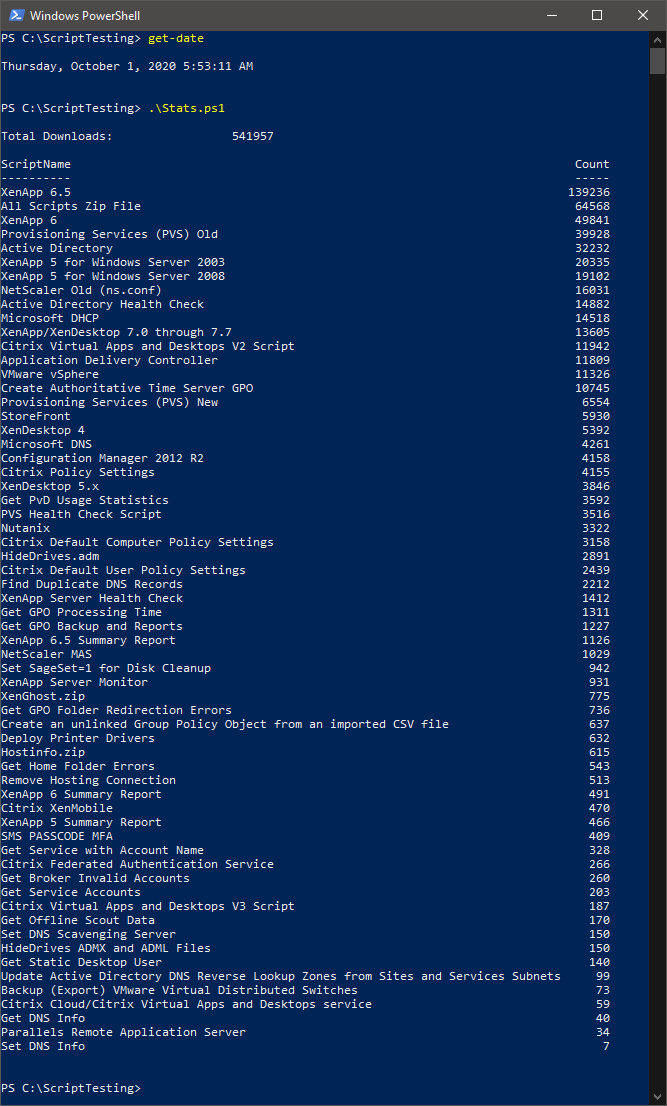Click the Total Downloads value 541957
Viewport: 667px width, 1106px height.
[x=252, y=136]
